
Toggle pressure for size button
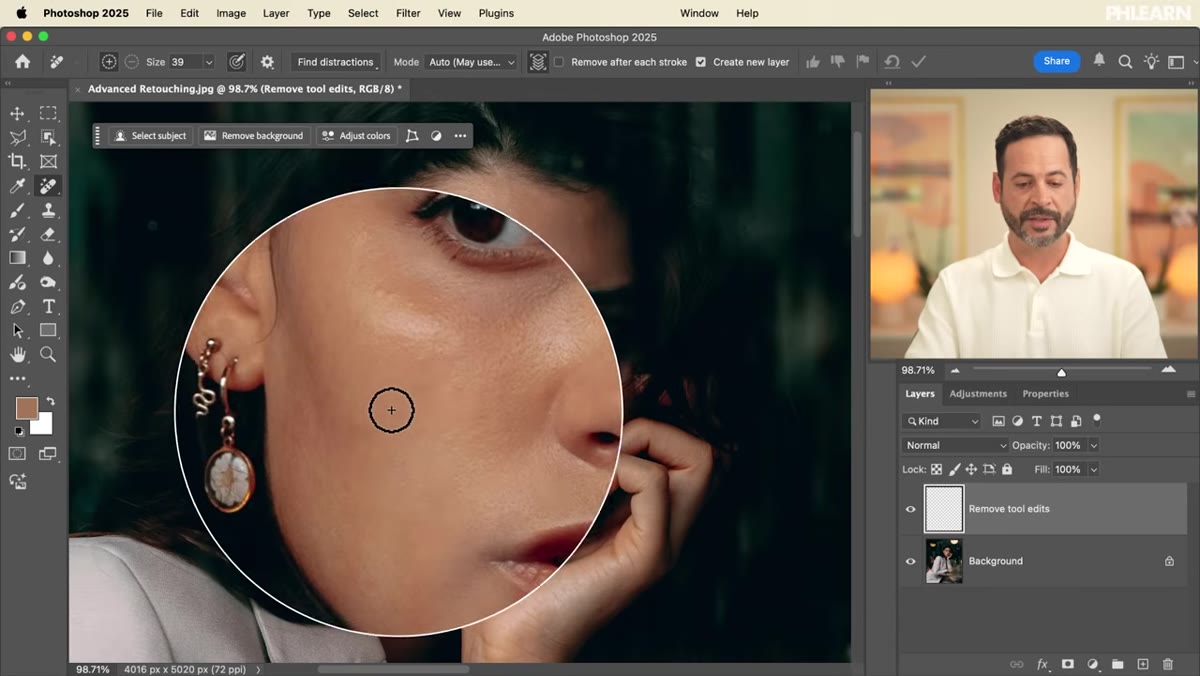(236, 62)
